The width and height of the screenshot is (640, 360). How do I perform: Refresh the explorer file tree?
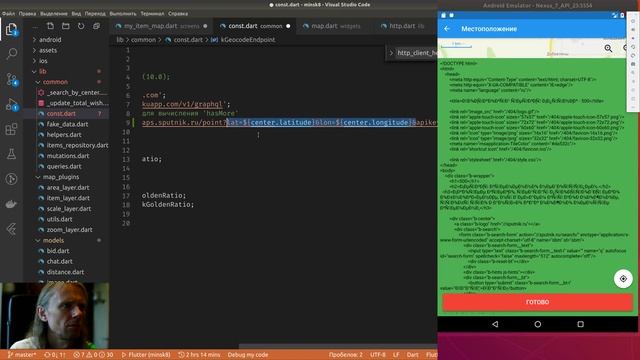tap(81, 26)
